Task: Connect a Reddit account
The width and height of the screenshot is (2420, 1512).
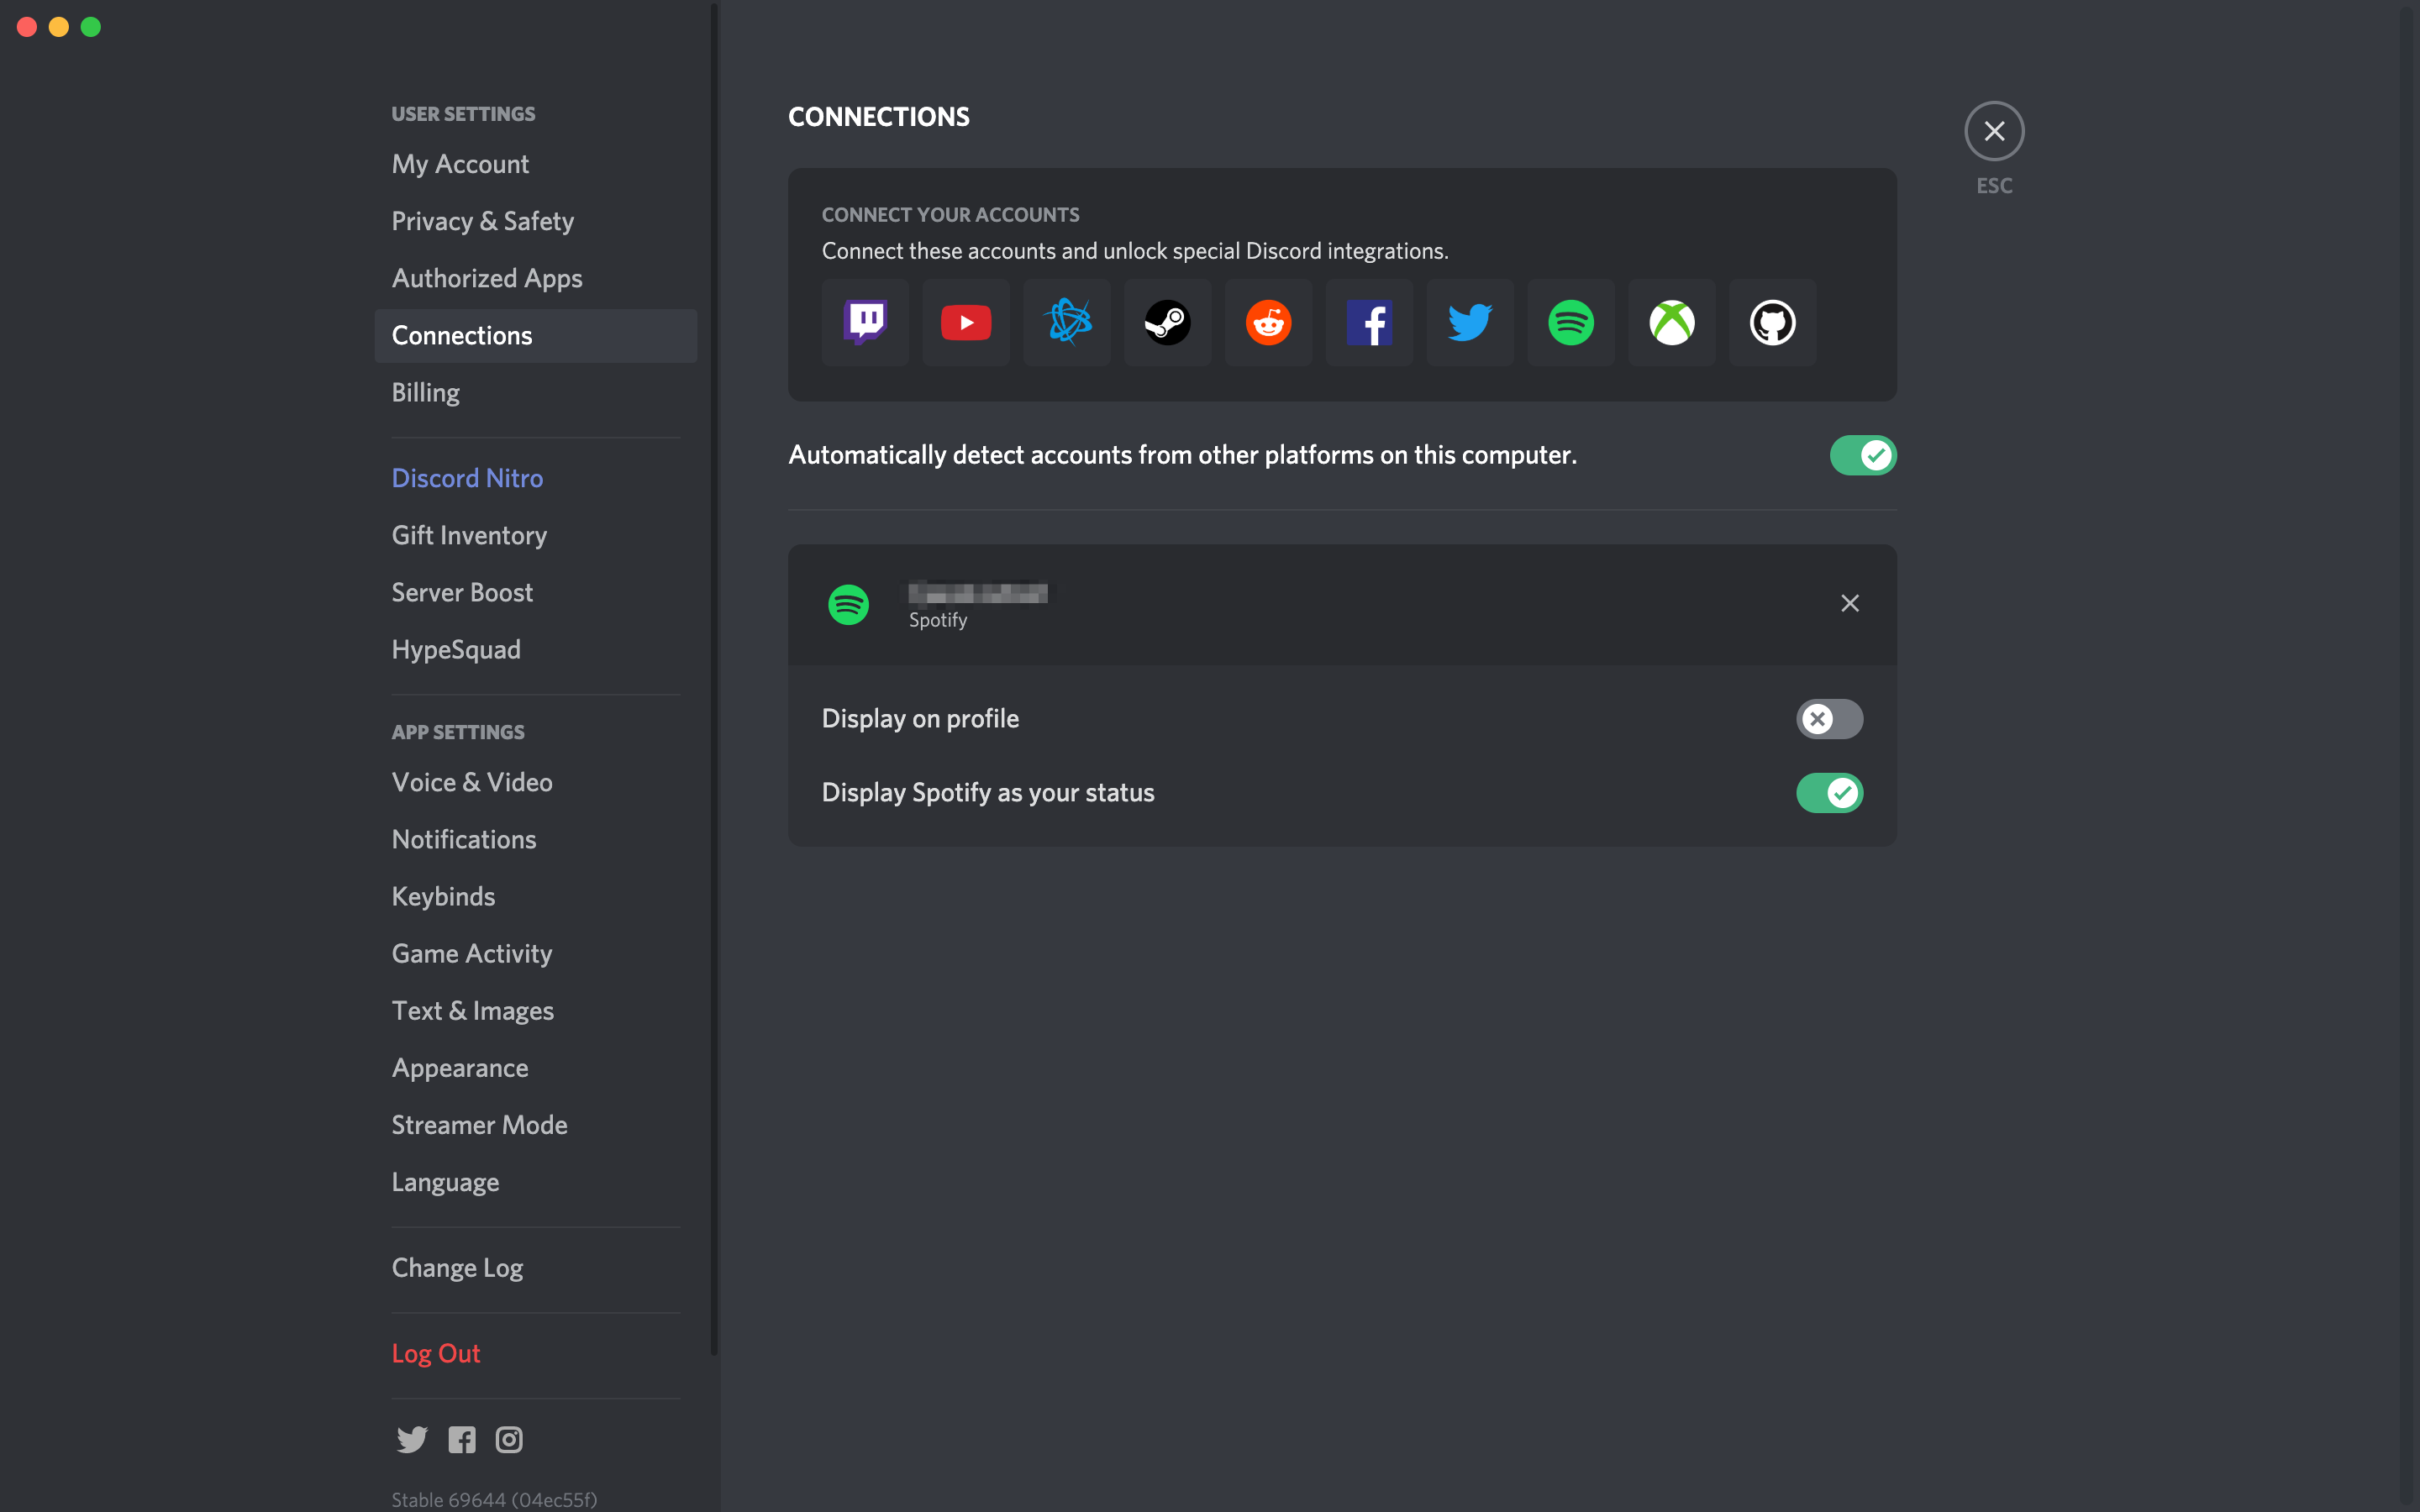Action: [x=1269, y=322]
